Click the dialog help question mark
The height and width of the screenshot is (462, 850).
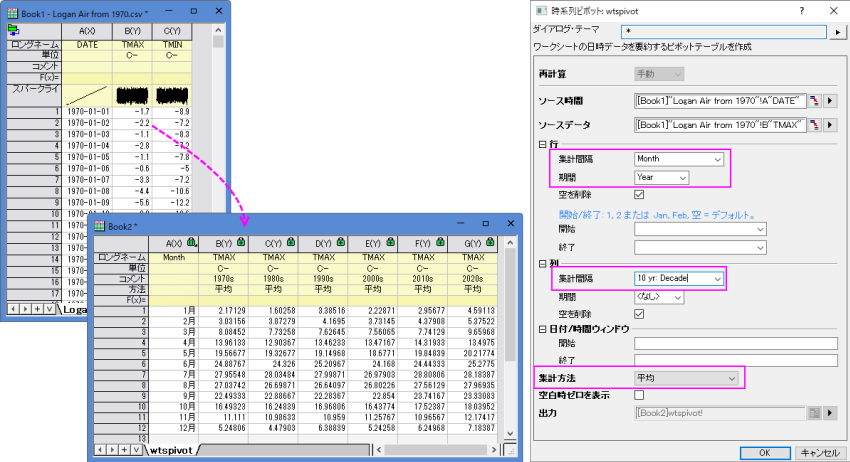(x=801, y=11)
